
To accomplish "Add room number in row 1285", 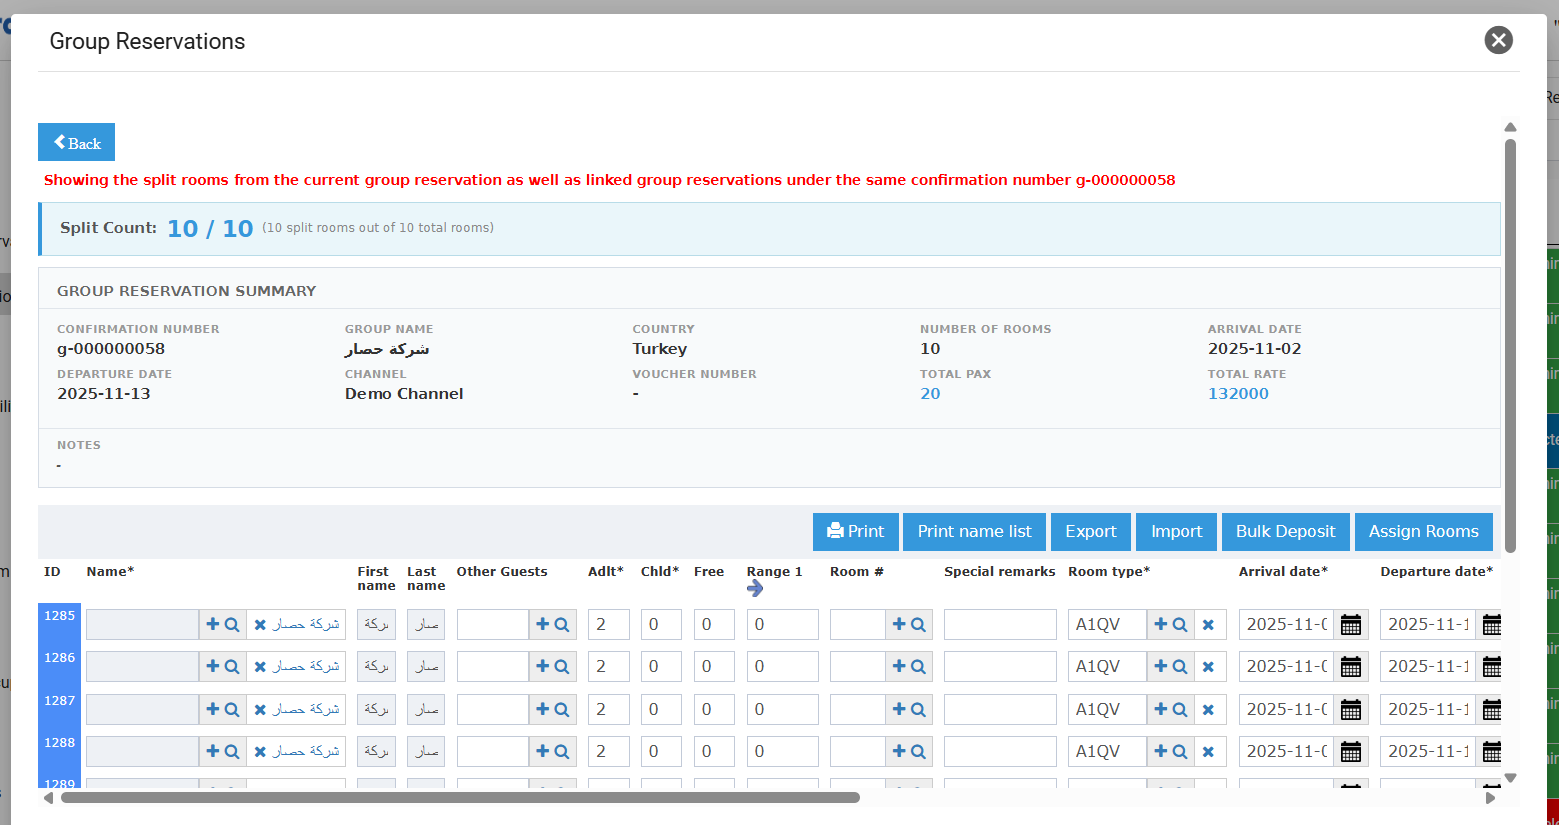I will (x=899, y=624).
